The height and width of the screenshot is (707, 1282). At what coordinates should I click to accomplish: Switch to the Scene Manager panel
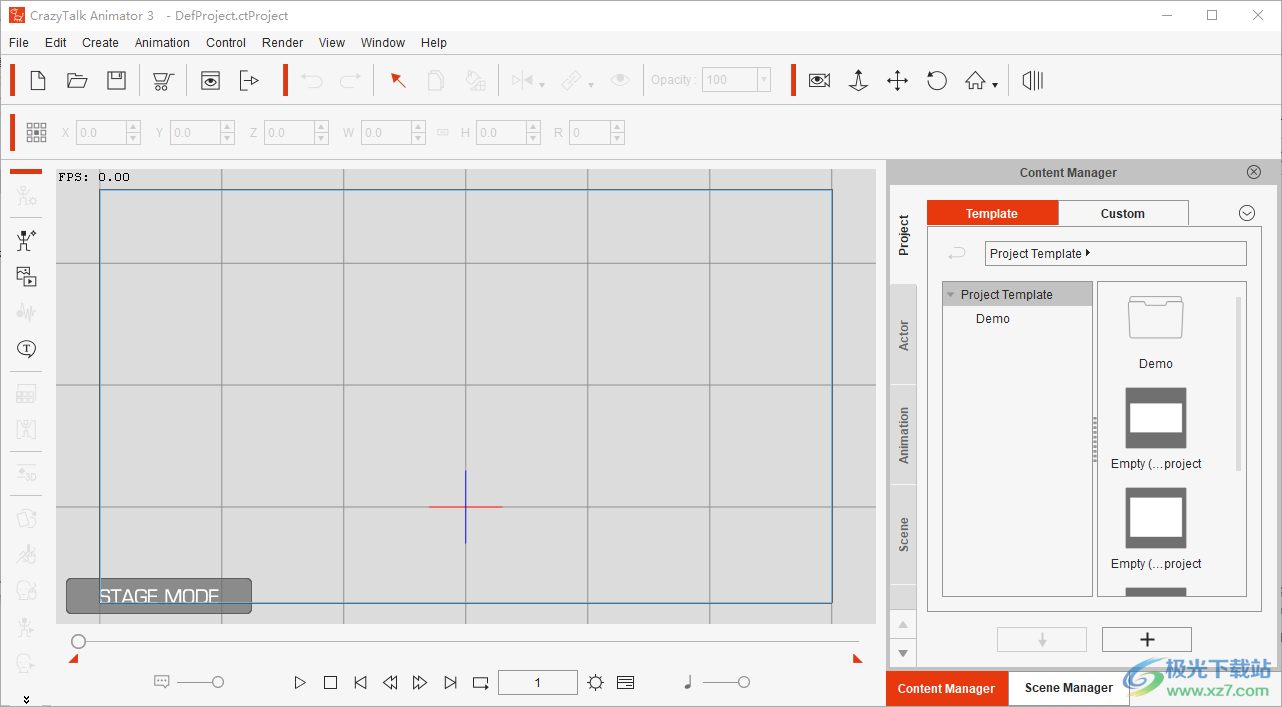[1068, 688]
